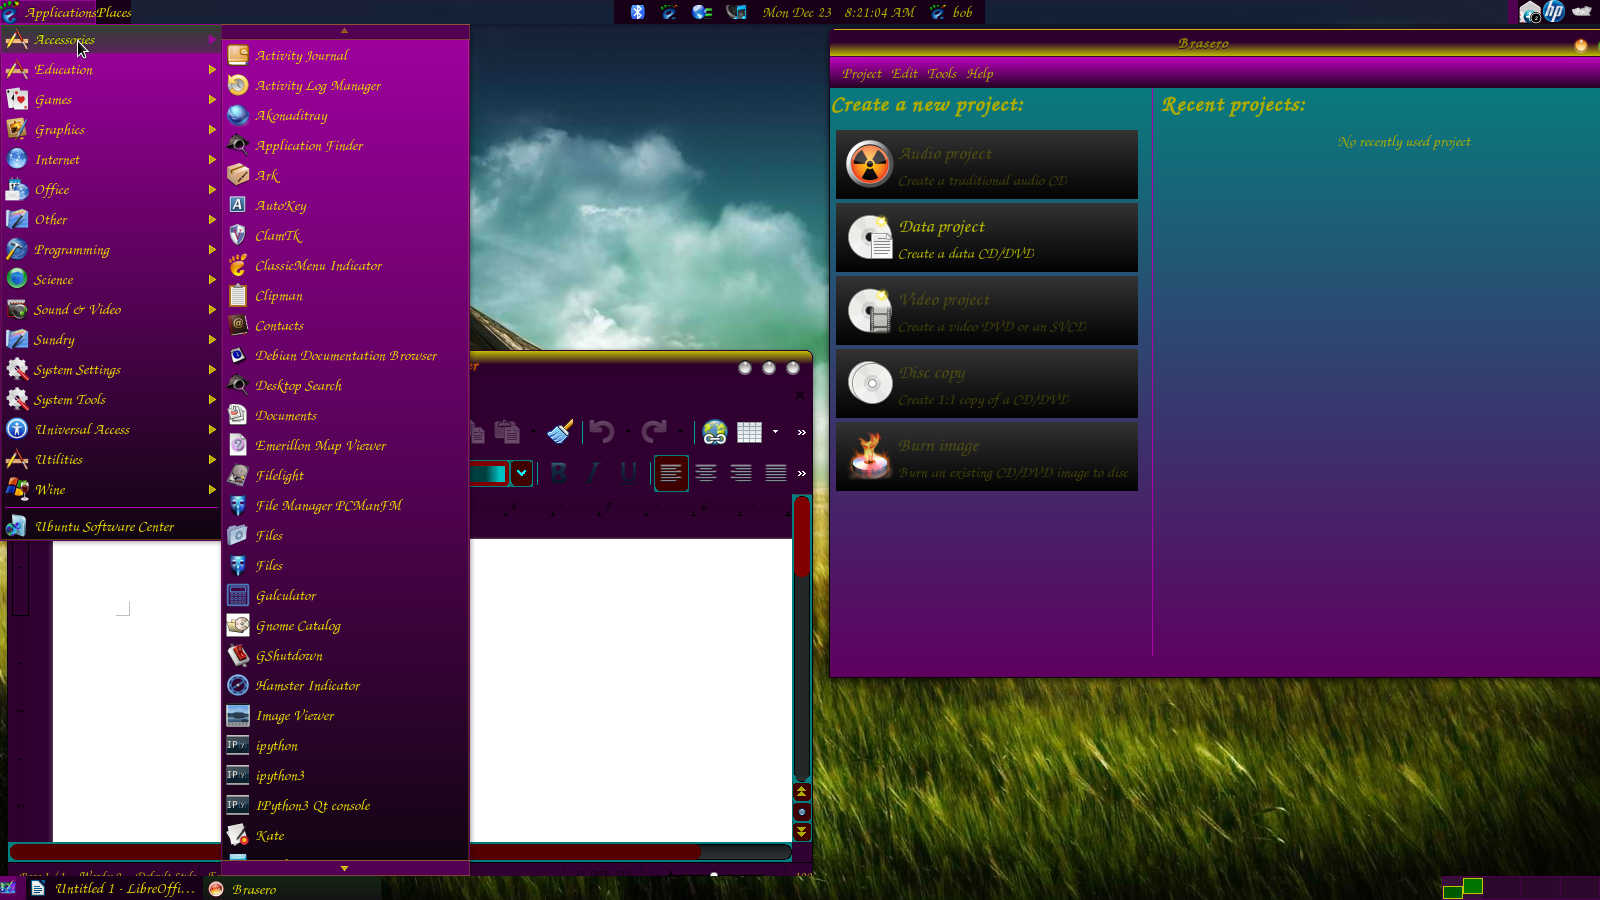Click clock showing Mon Dec 23
This screenshot has width=1600, height=900.
point(838,12)
